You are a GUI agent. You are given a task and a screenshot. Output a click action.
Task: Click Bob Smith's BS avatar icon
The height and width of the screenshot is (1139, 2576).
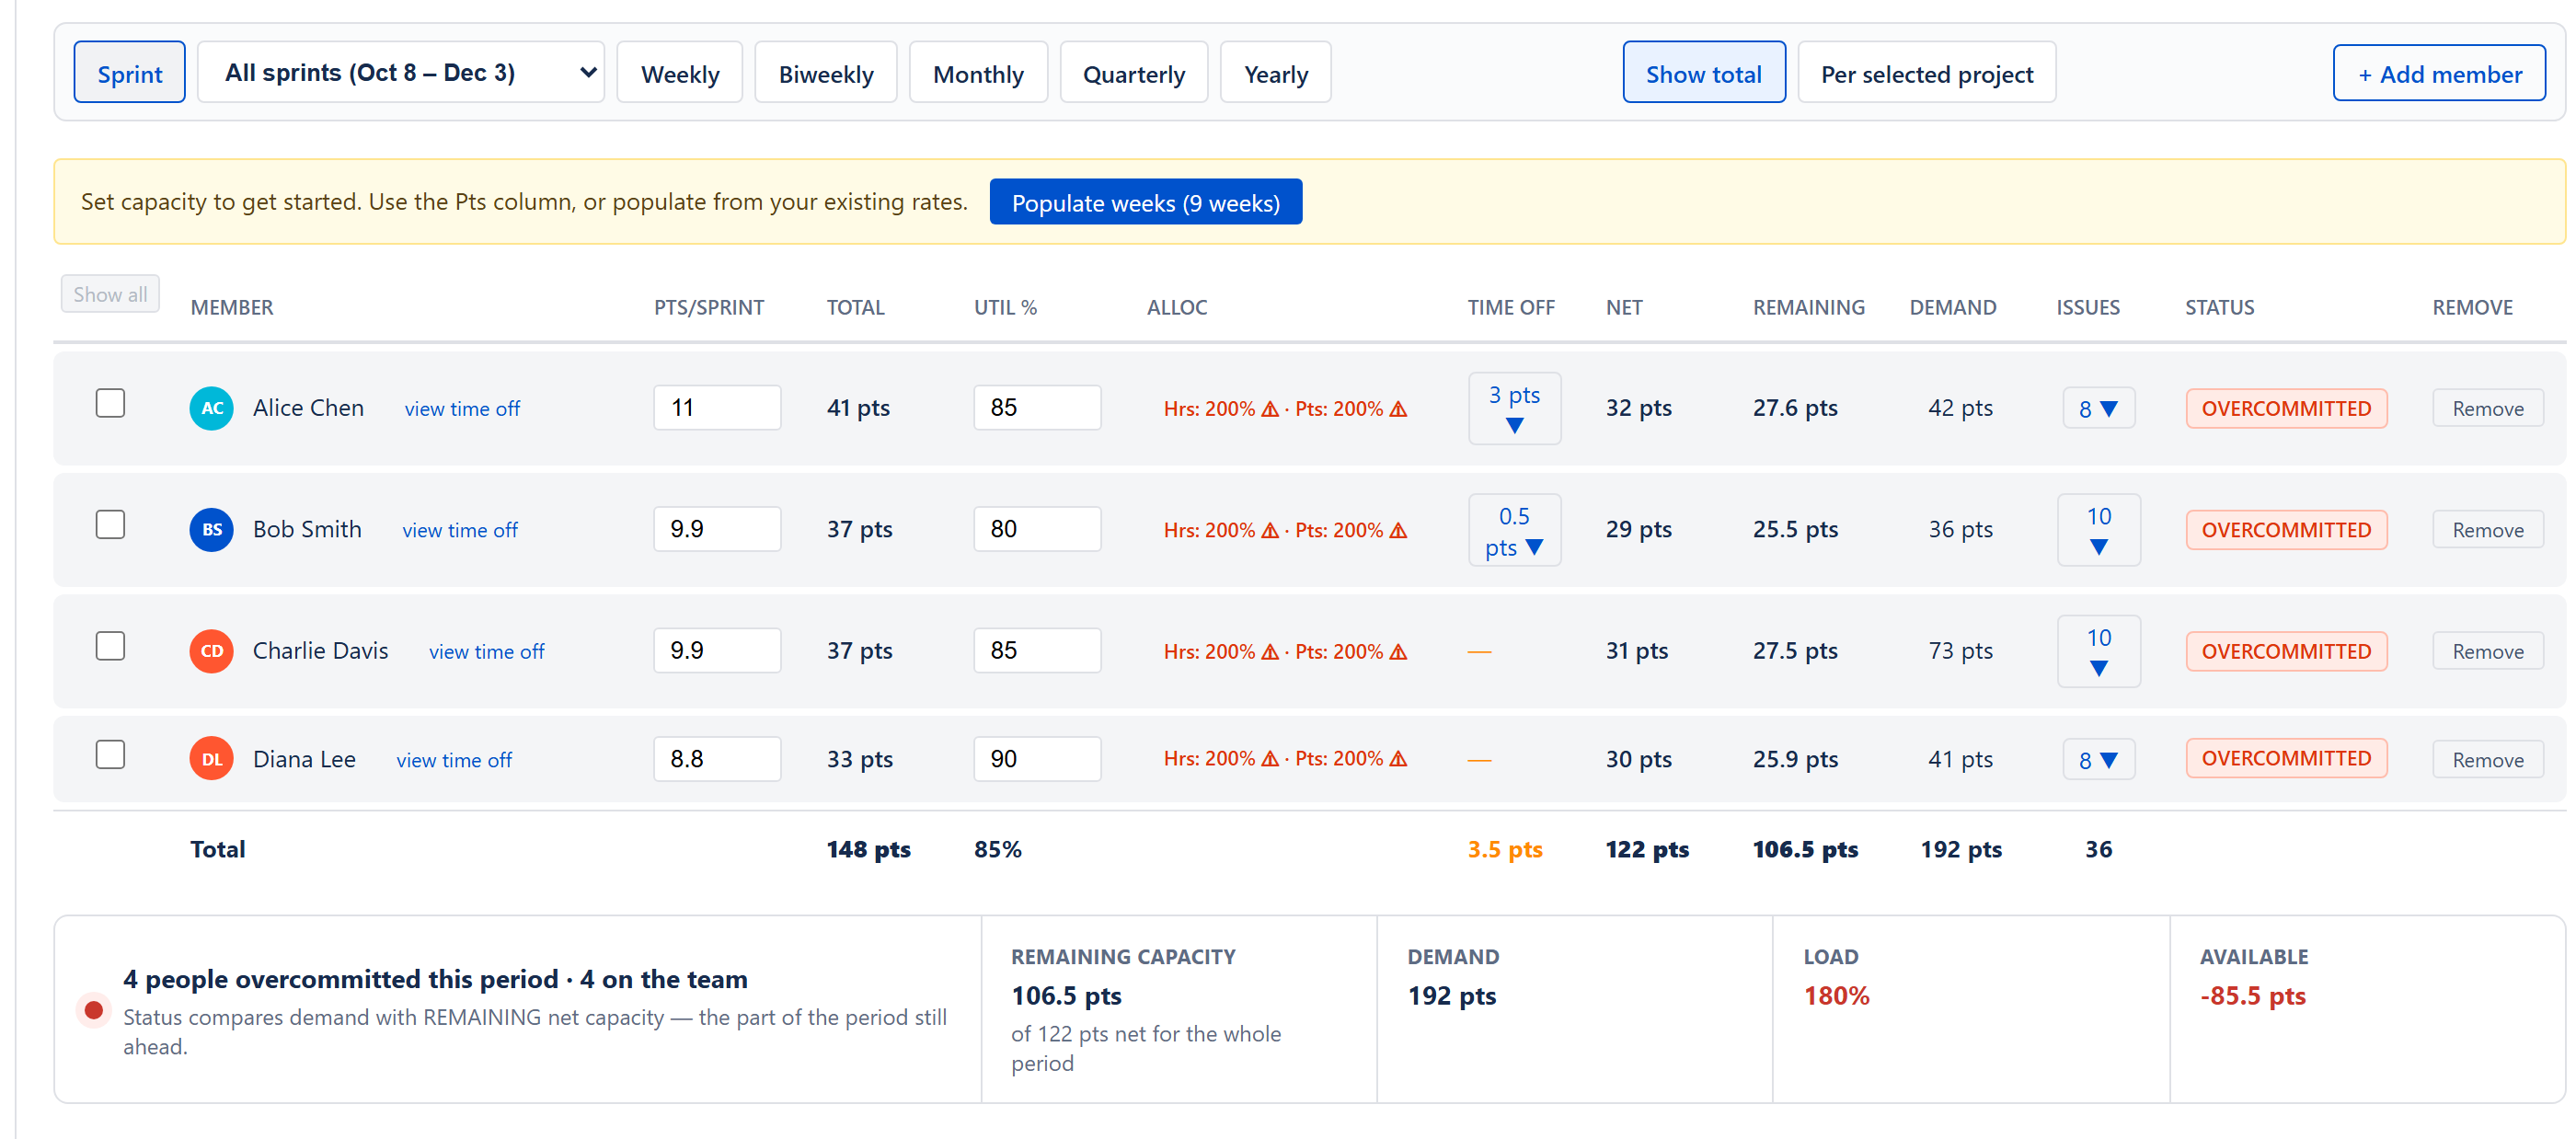211,529
